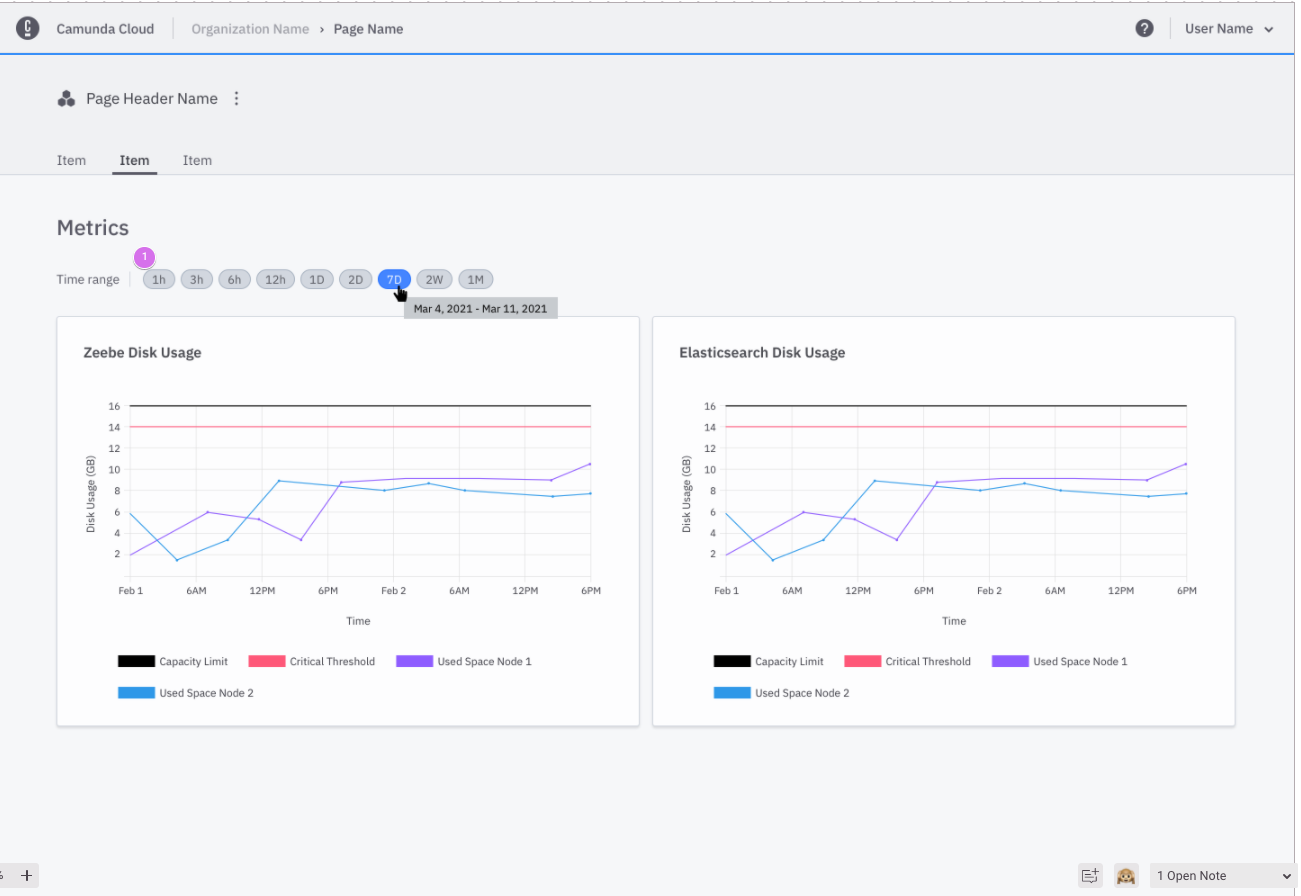Switch to the first Item tab

click(71, 160)
